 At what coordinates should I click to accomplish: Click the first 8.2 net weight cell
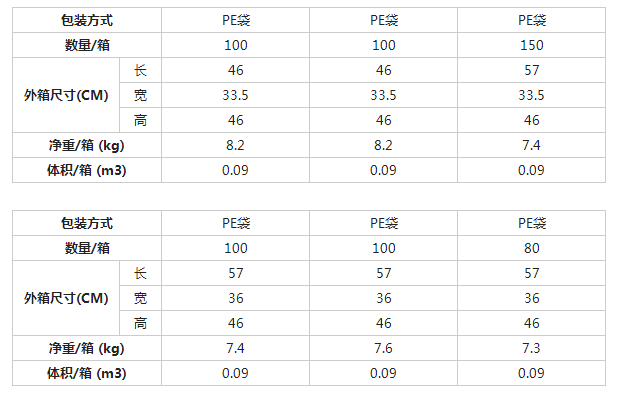tap(235, 145)
